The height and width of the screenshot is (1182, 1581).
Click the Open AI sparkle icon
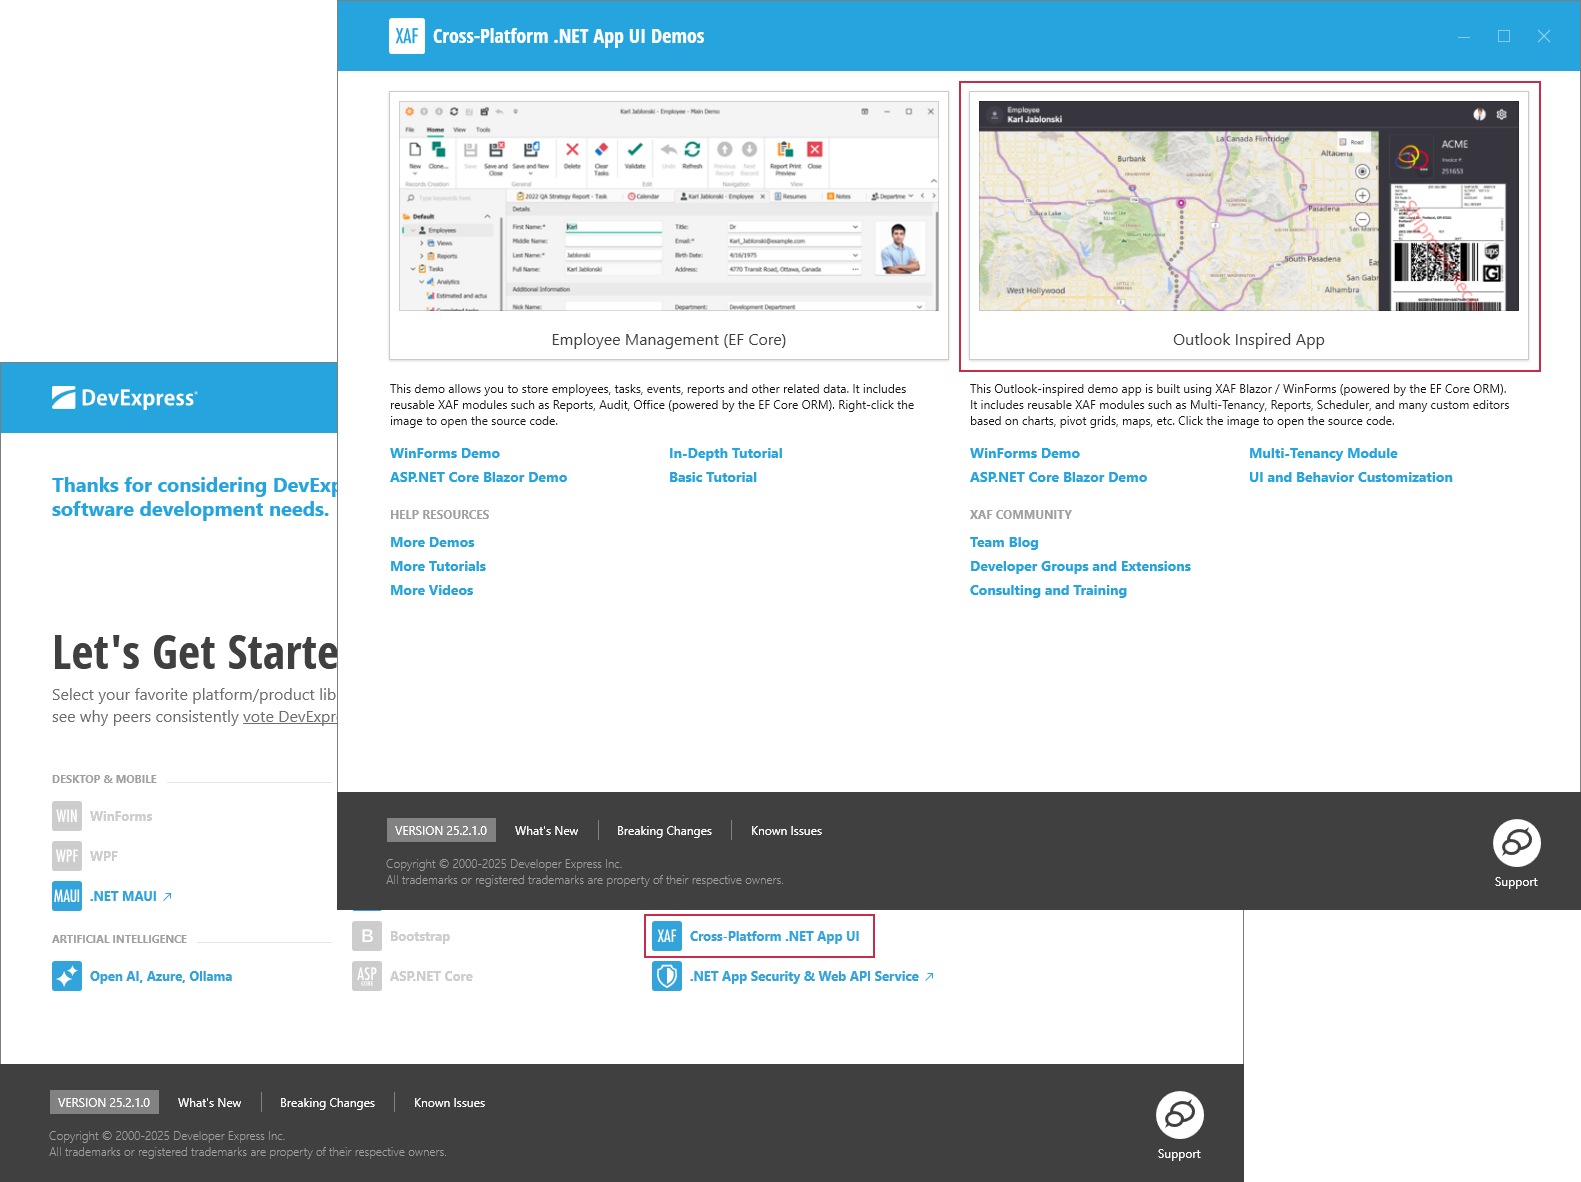[x=67, y=976]
